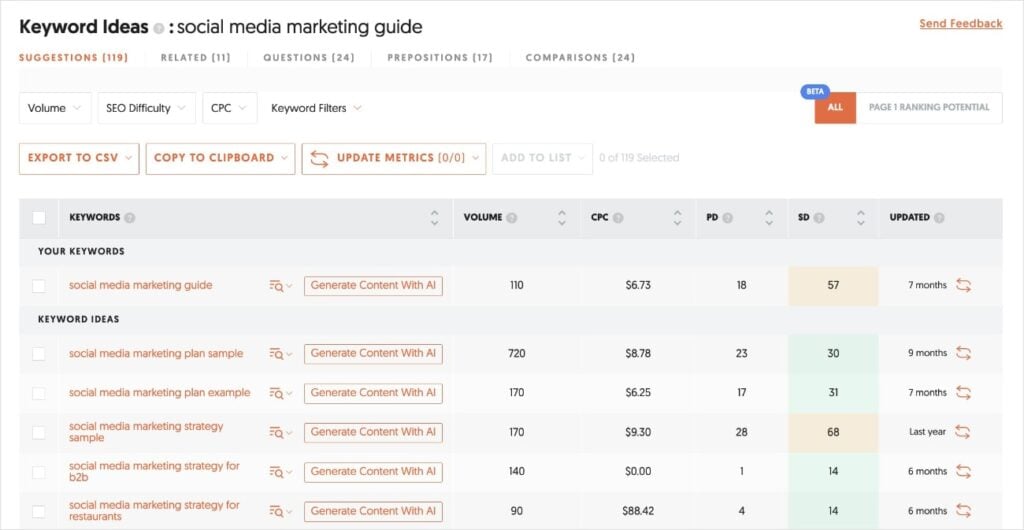This screenshot has height=530, width=1024.
Task: Check the box for strategy for restaurants
Action: coord(39,510)
